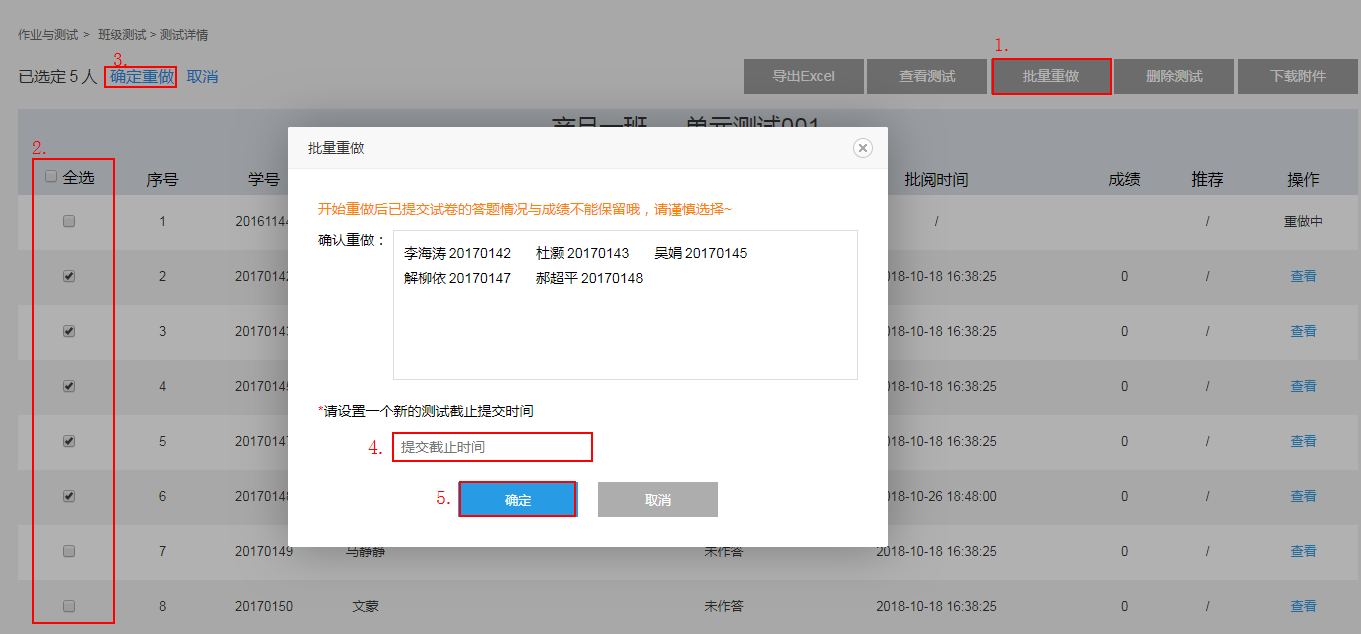The width and height of the screenshot is (1361, 634).
Task: Open the 查看 link for row 2
Action: (x=1303, y=276)
